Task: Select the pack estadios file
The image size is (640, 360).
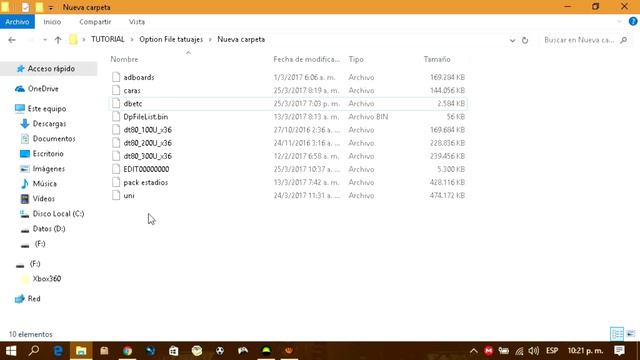Action: click(x=288, y=182)
